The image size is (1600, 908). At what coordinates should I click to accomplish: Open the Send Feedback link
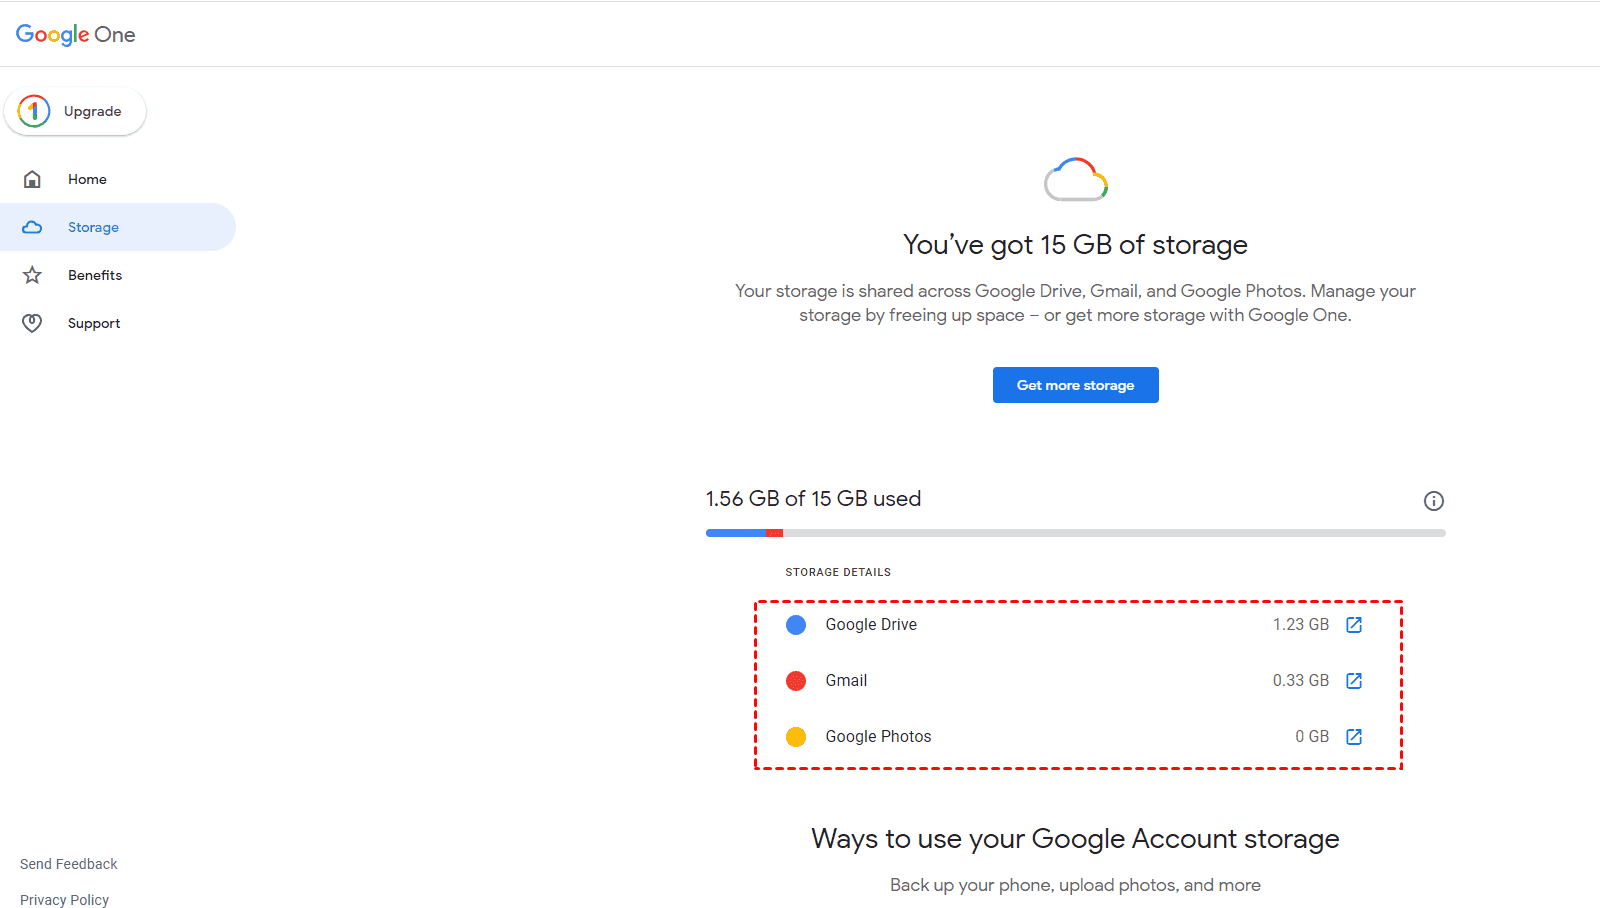(69, 864)
